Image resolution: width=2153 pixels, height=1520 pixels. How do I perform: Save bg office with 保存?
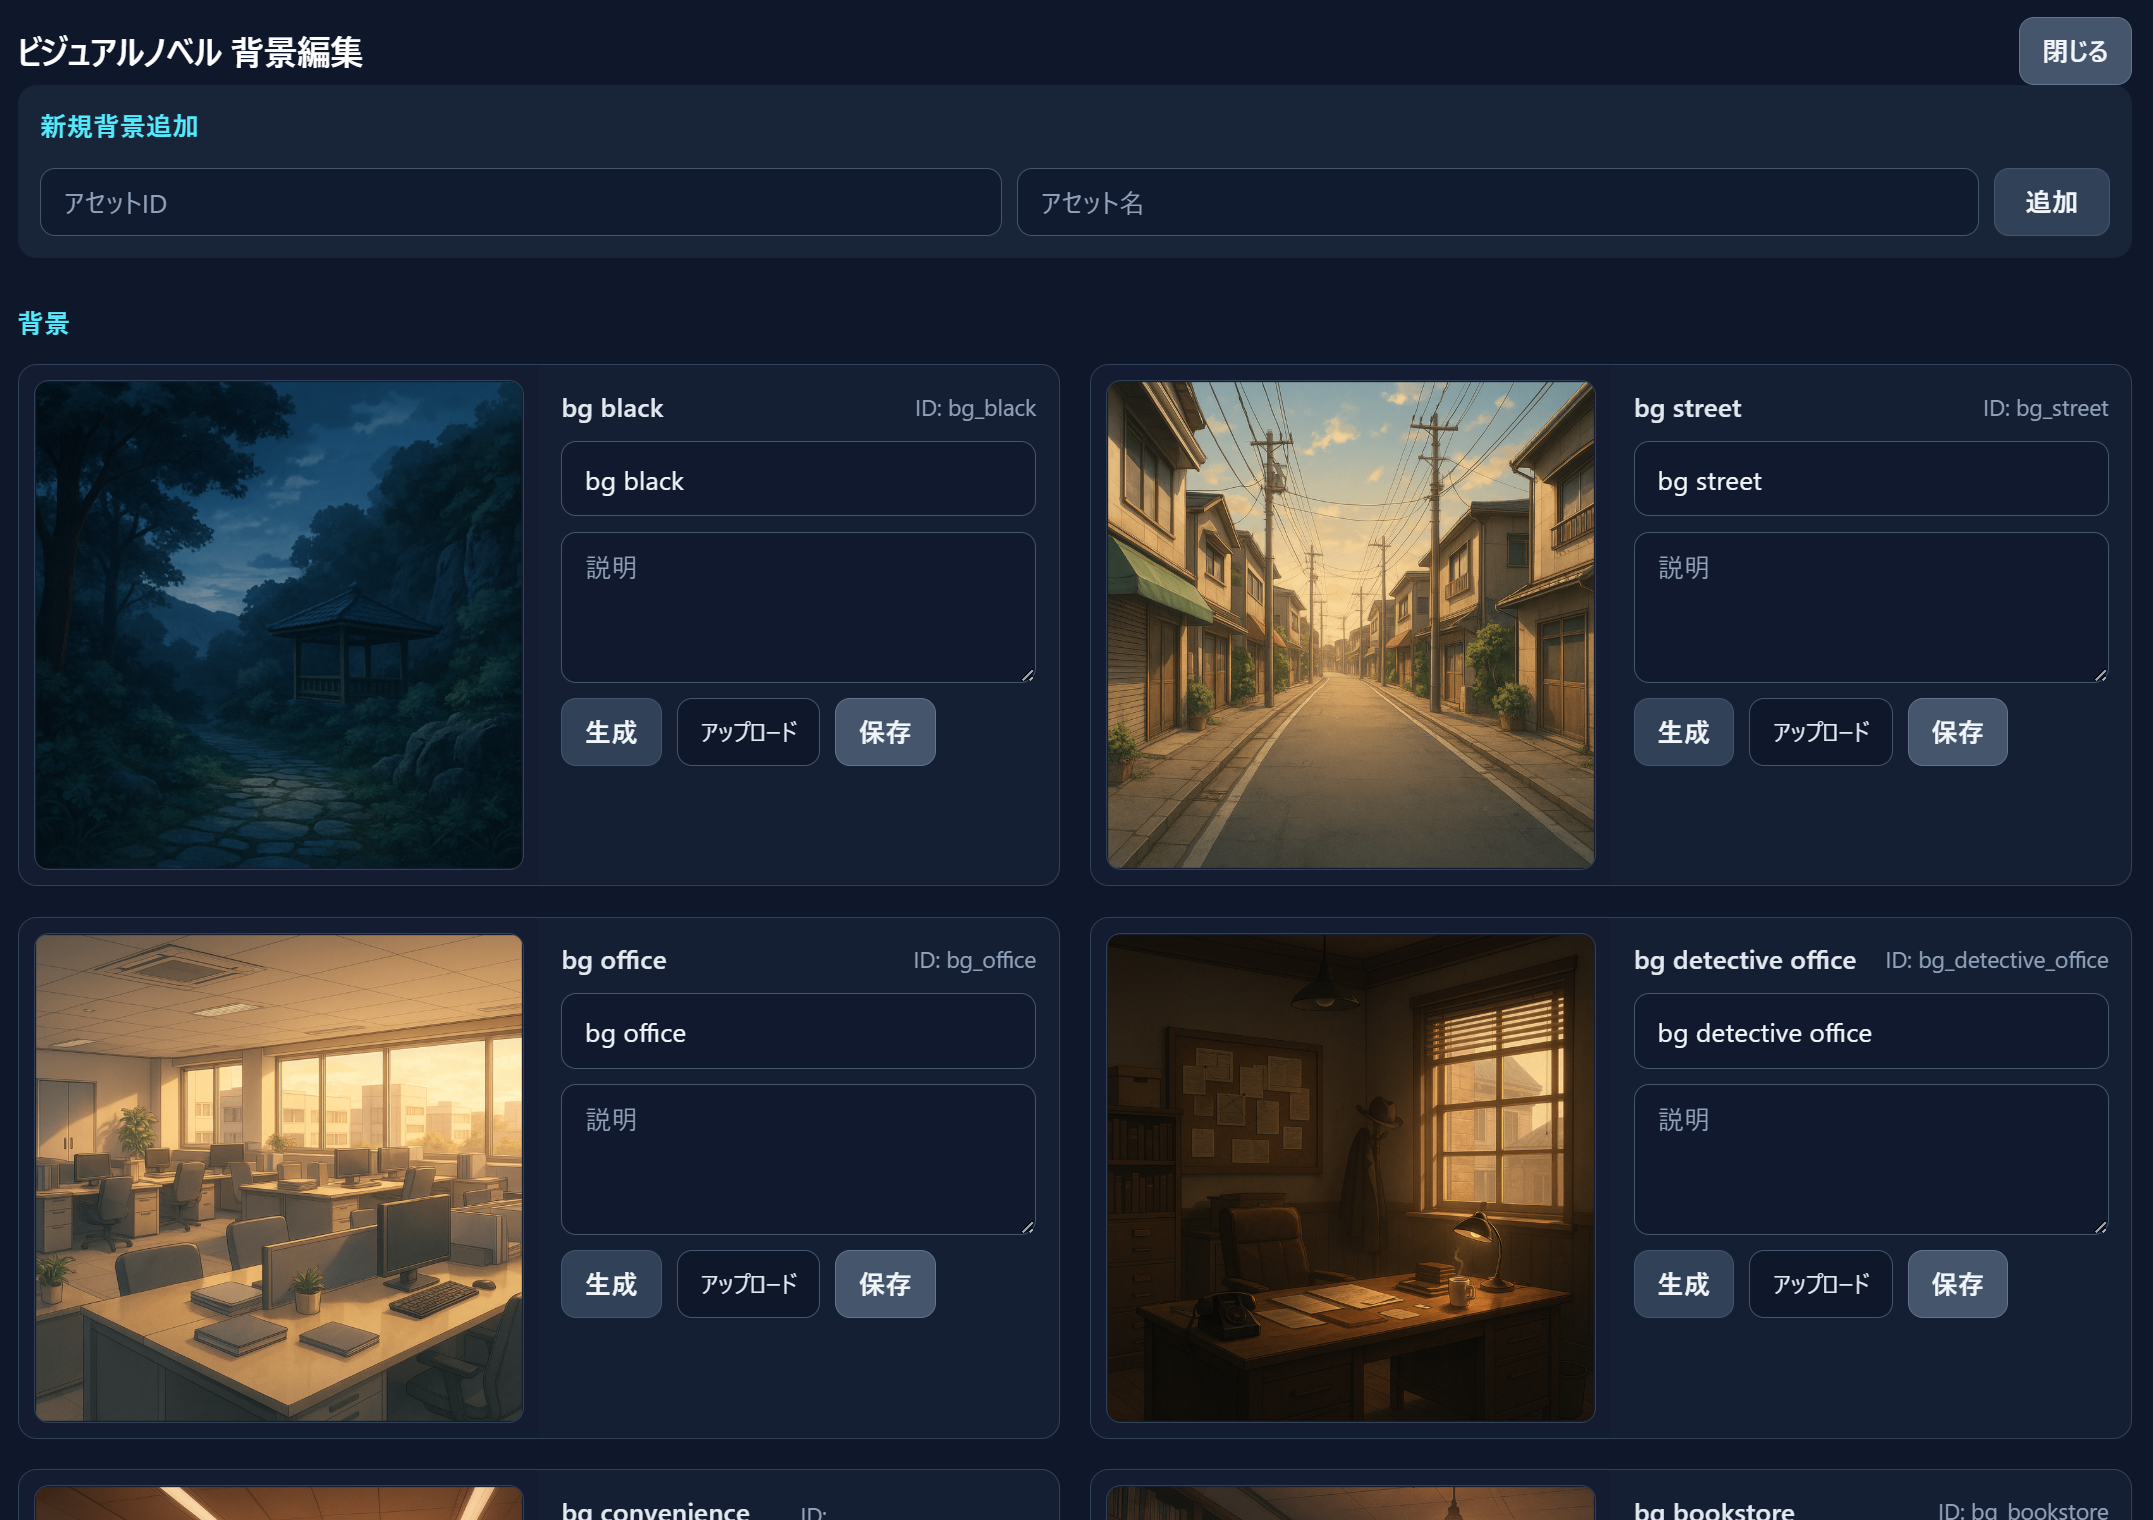885,1284
